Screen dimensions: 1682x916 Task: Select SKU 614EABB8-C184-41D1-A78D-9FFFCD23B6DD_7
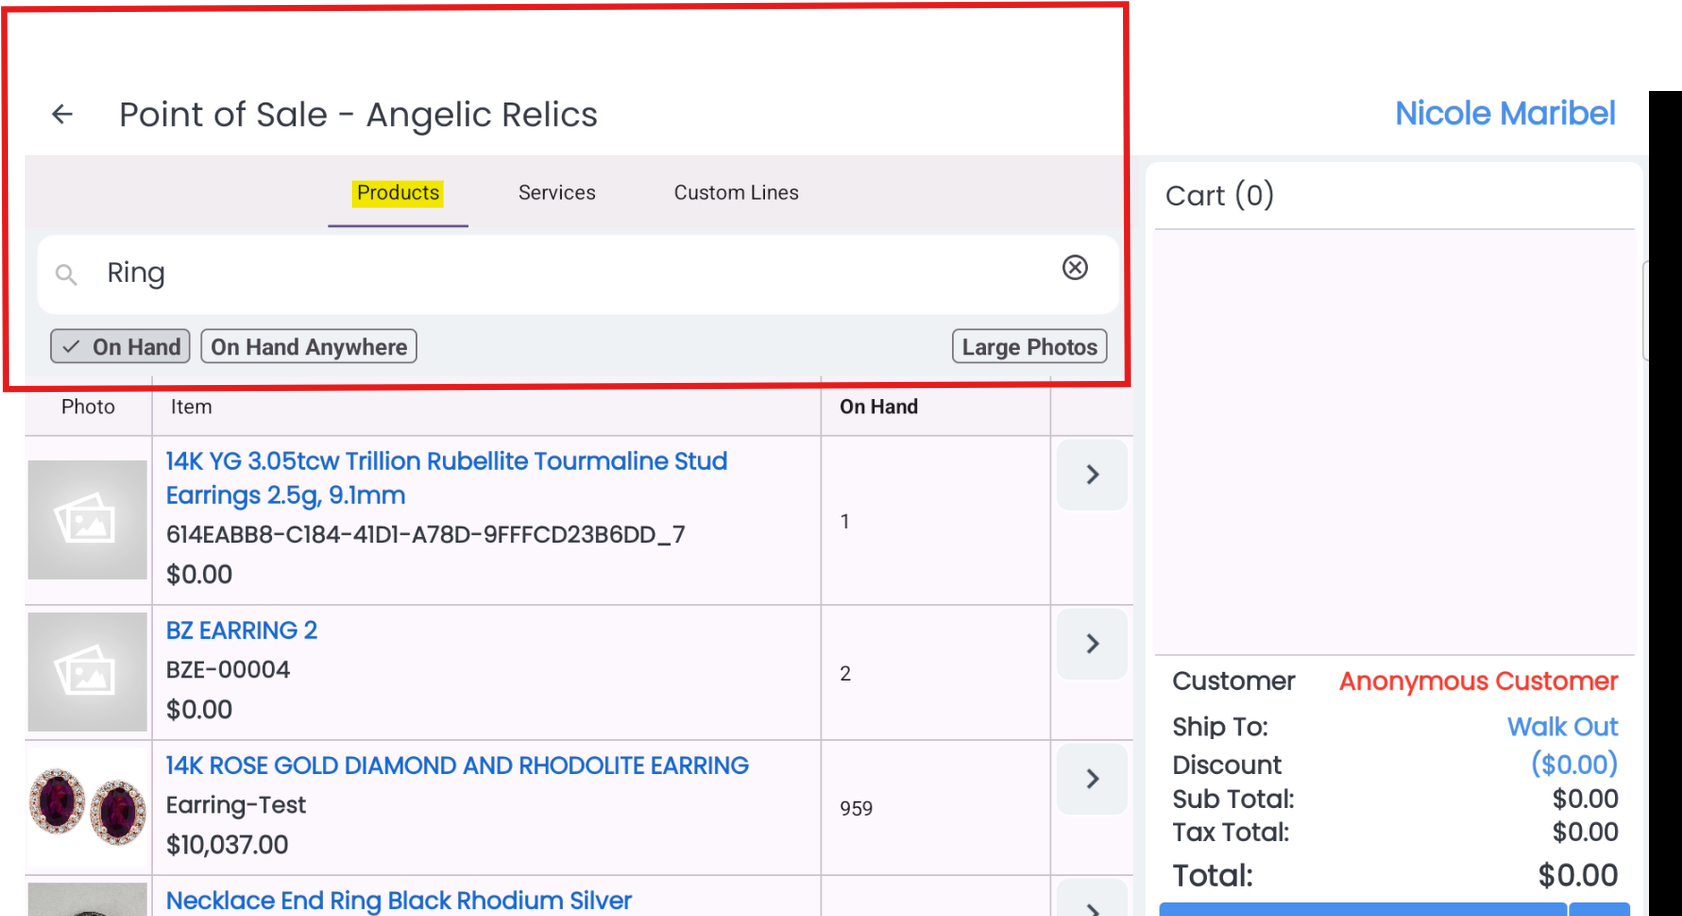(426, 535)
